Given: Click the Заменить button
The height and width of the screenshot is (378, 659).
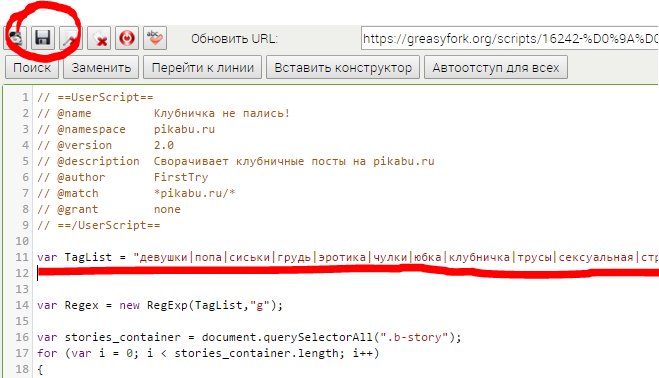Looking at the screenshot, I should [x=101, y=67].
